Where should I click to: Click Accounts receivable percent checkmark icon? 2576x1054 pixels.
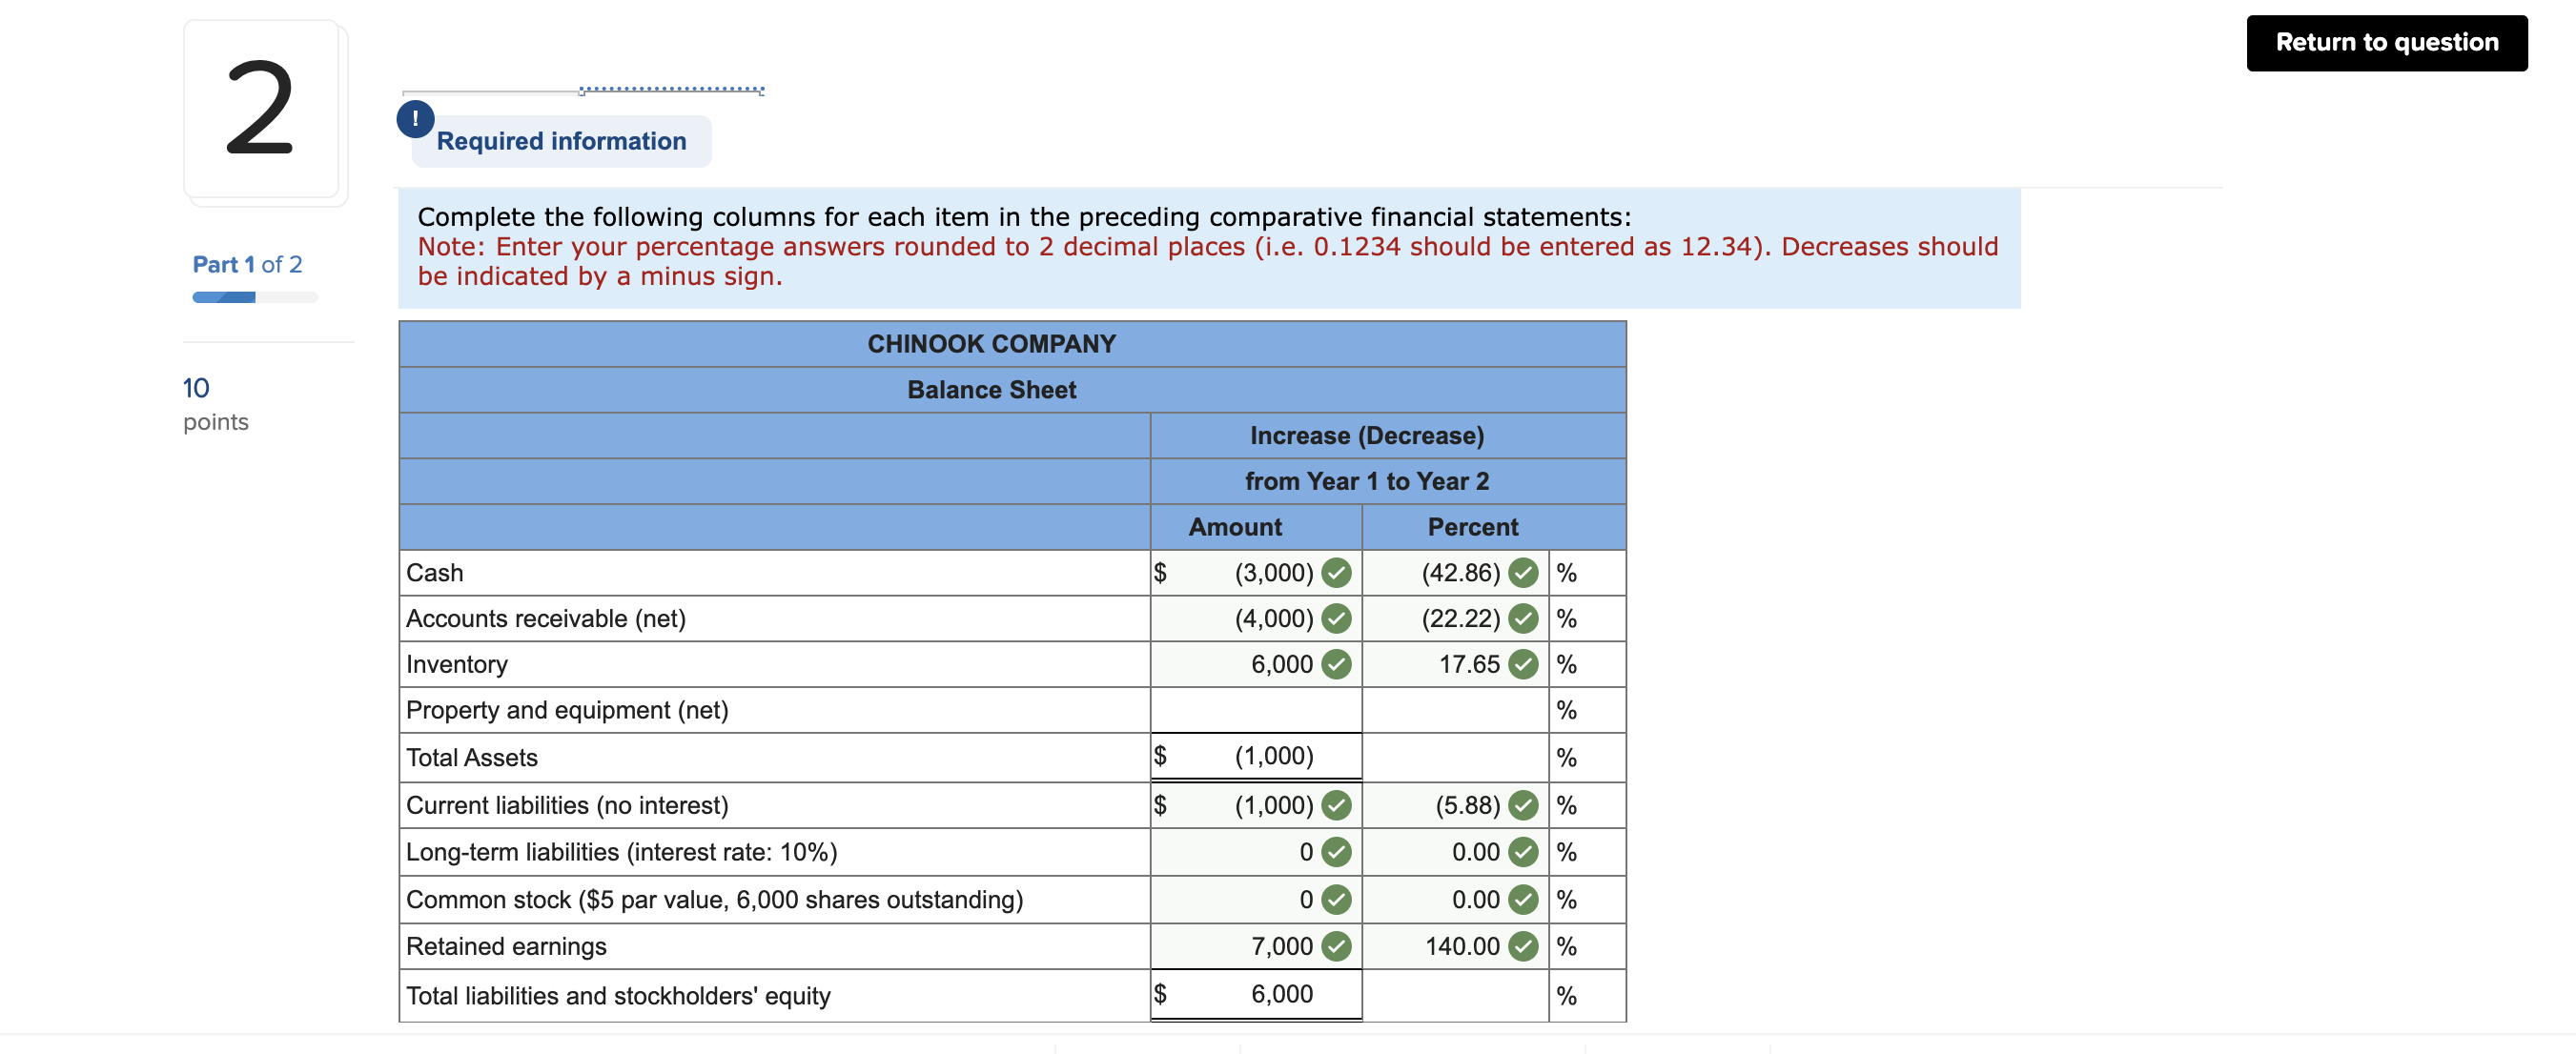(x=1523, y=619)
